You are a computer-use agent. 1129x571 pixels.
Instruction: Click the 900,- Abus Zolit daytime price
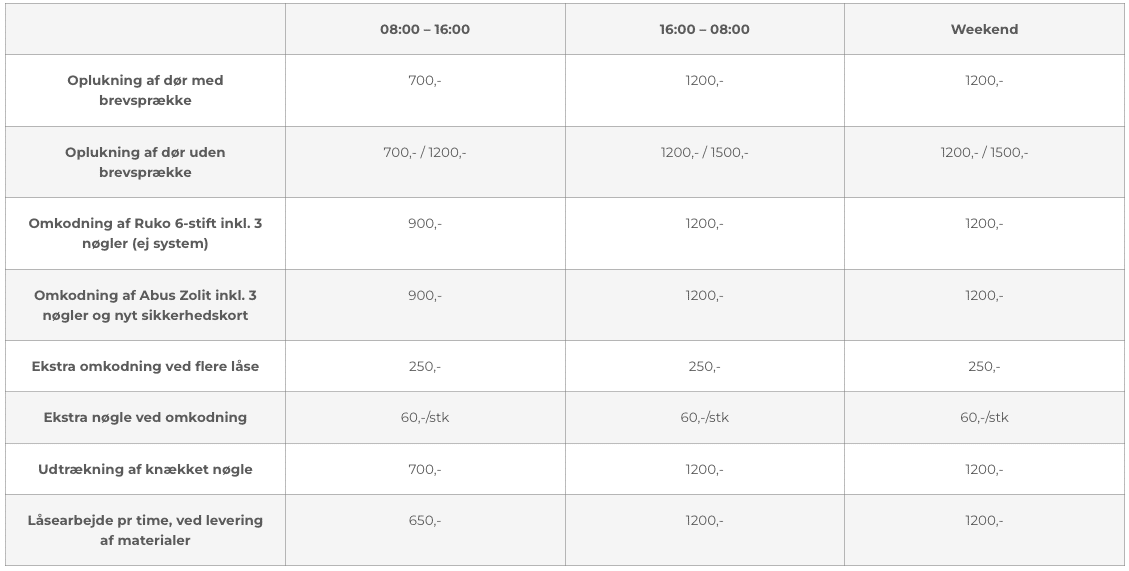coord(425,296)
